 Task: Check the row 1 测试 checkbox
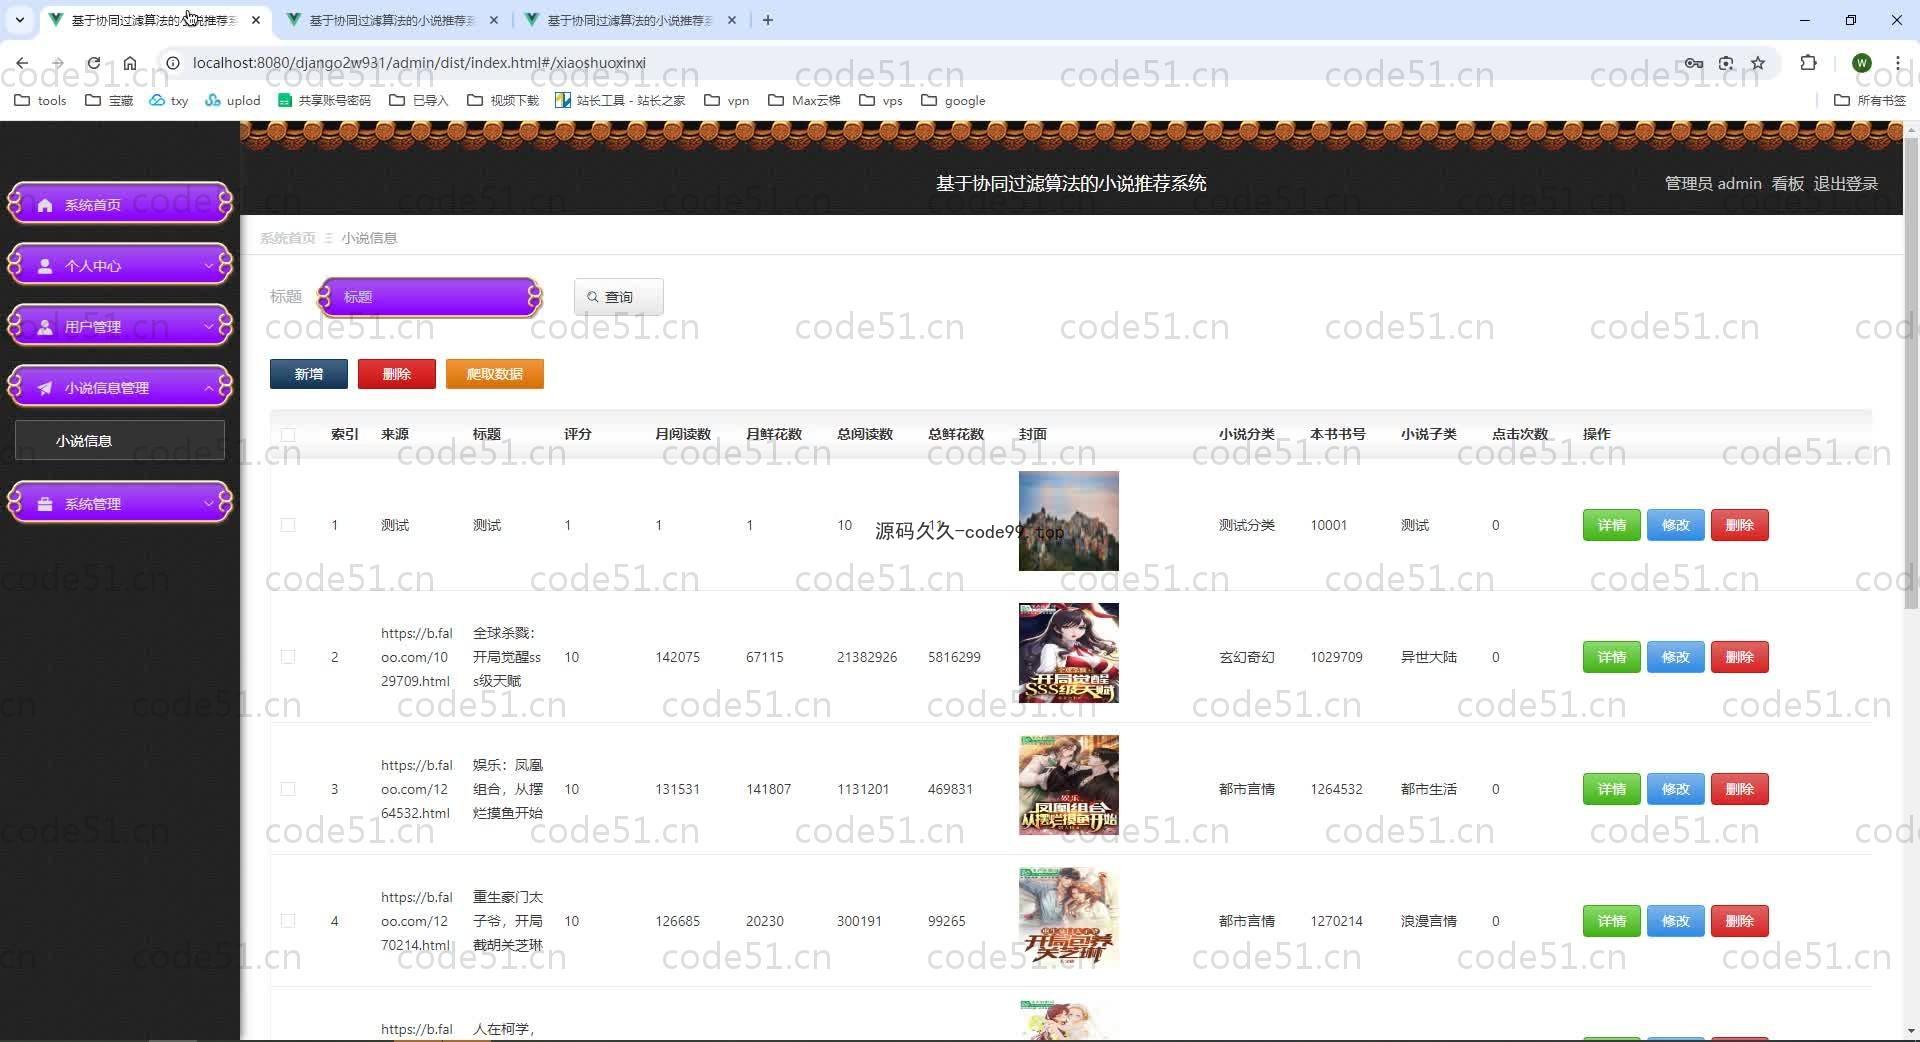pos(288,525)
